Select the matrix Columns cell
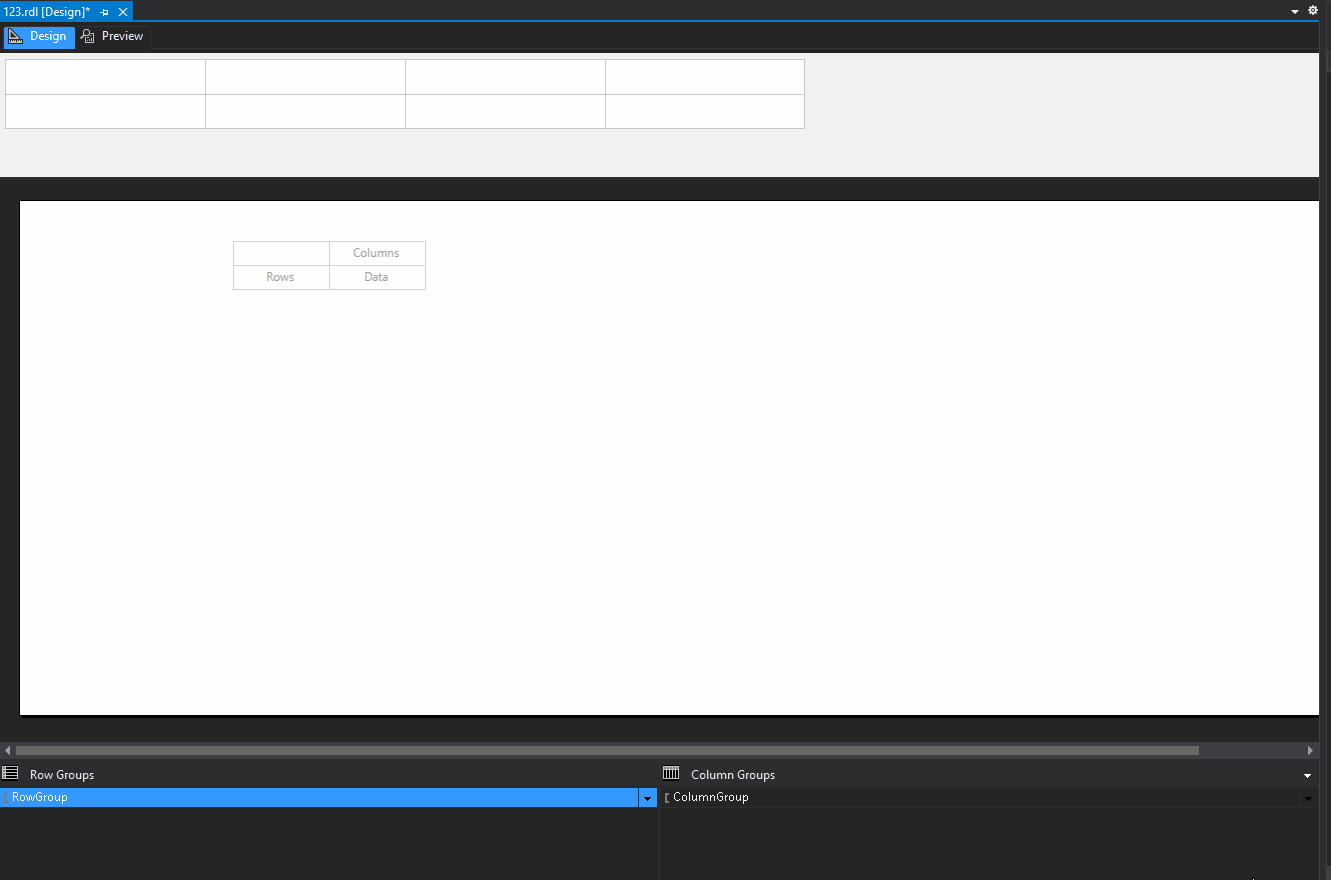This screenshot has width=1331, height=880. pyautogui.click(x=377, y=253)
